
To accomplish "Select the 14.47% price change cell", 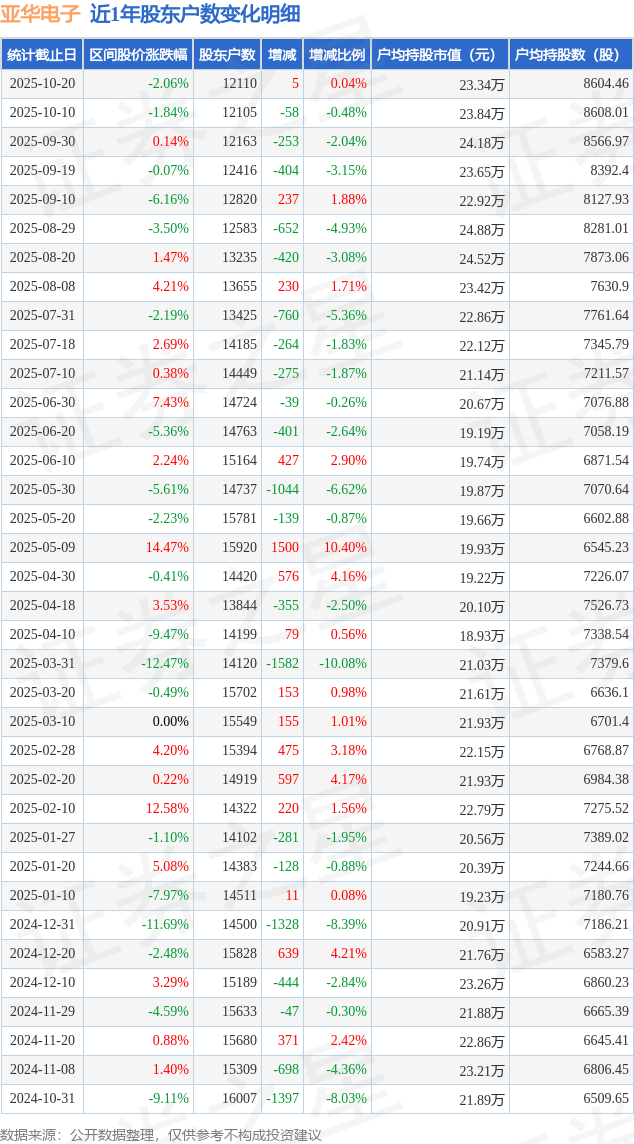I will 167,548.
